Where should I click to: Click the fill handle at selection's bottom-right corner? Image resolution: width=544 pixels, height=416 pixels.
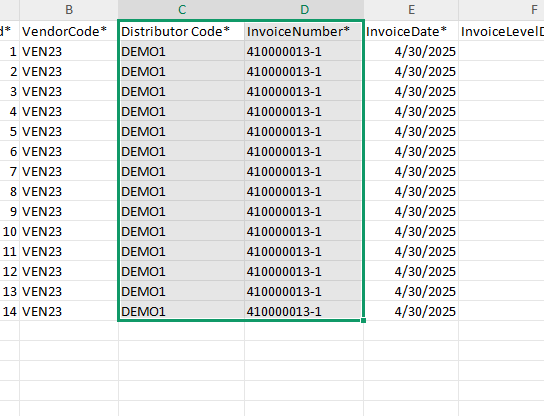363,320
